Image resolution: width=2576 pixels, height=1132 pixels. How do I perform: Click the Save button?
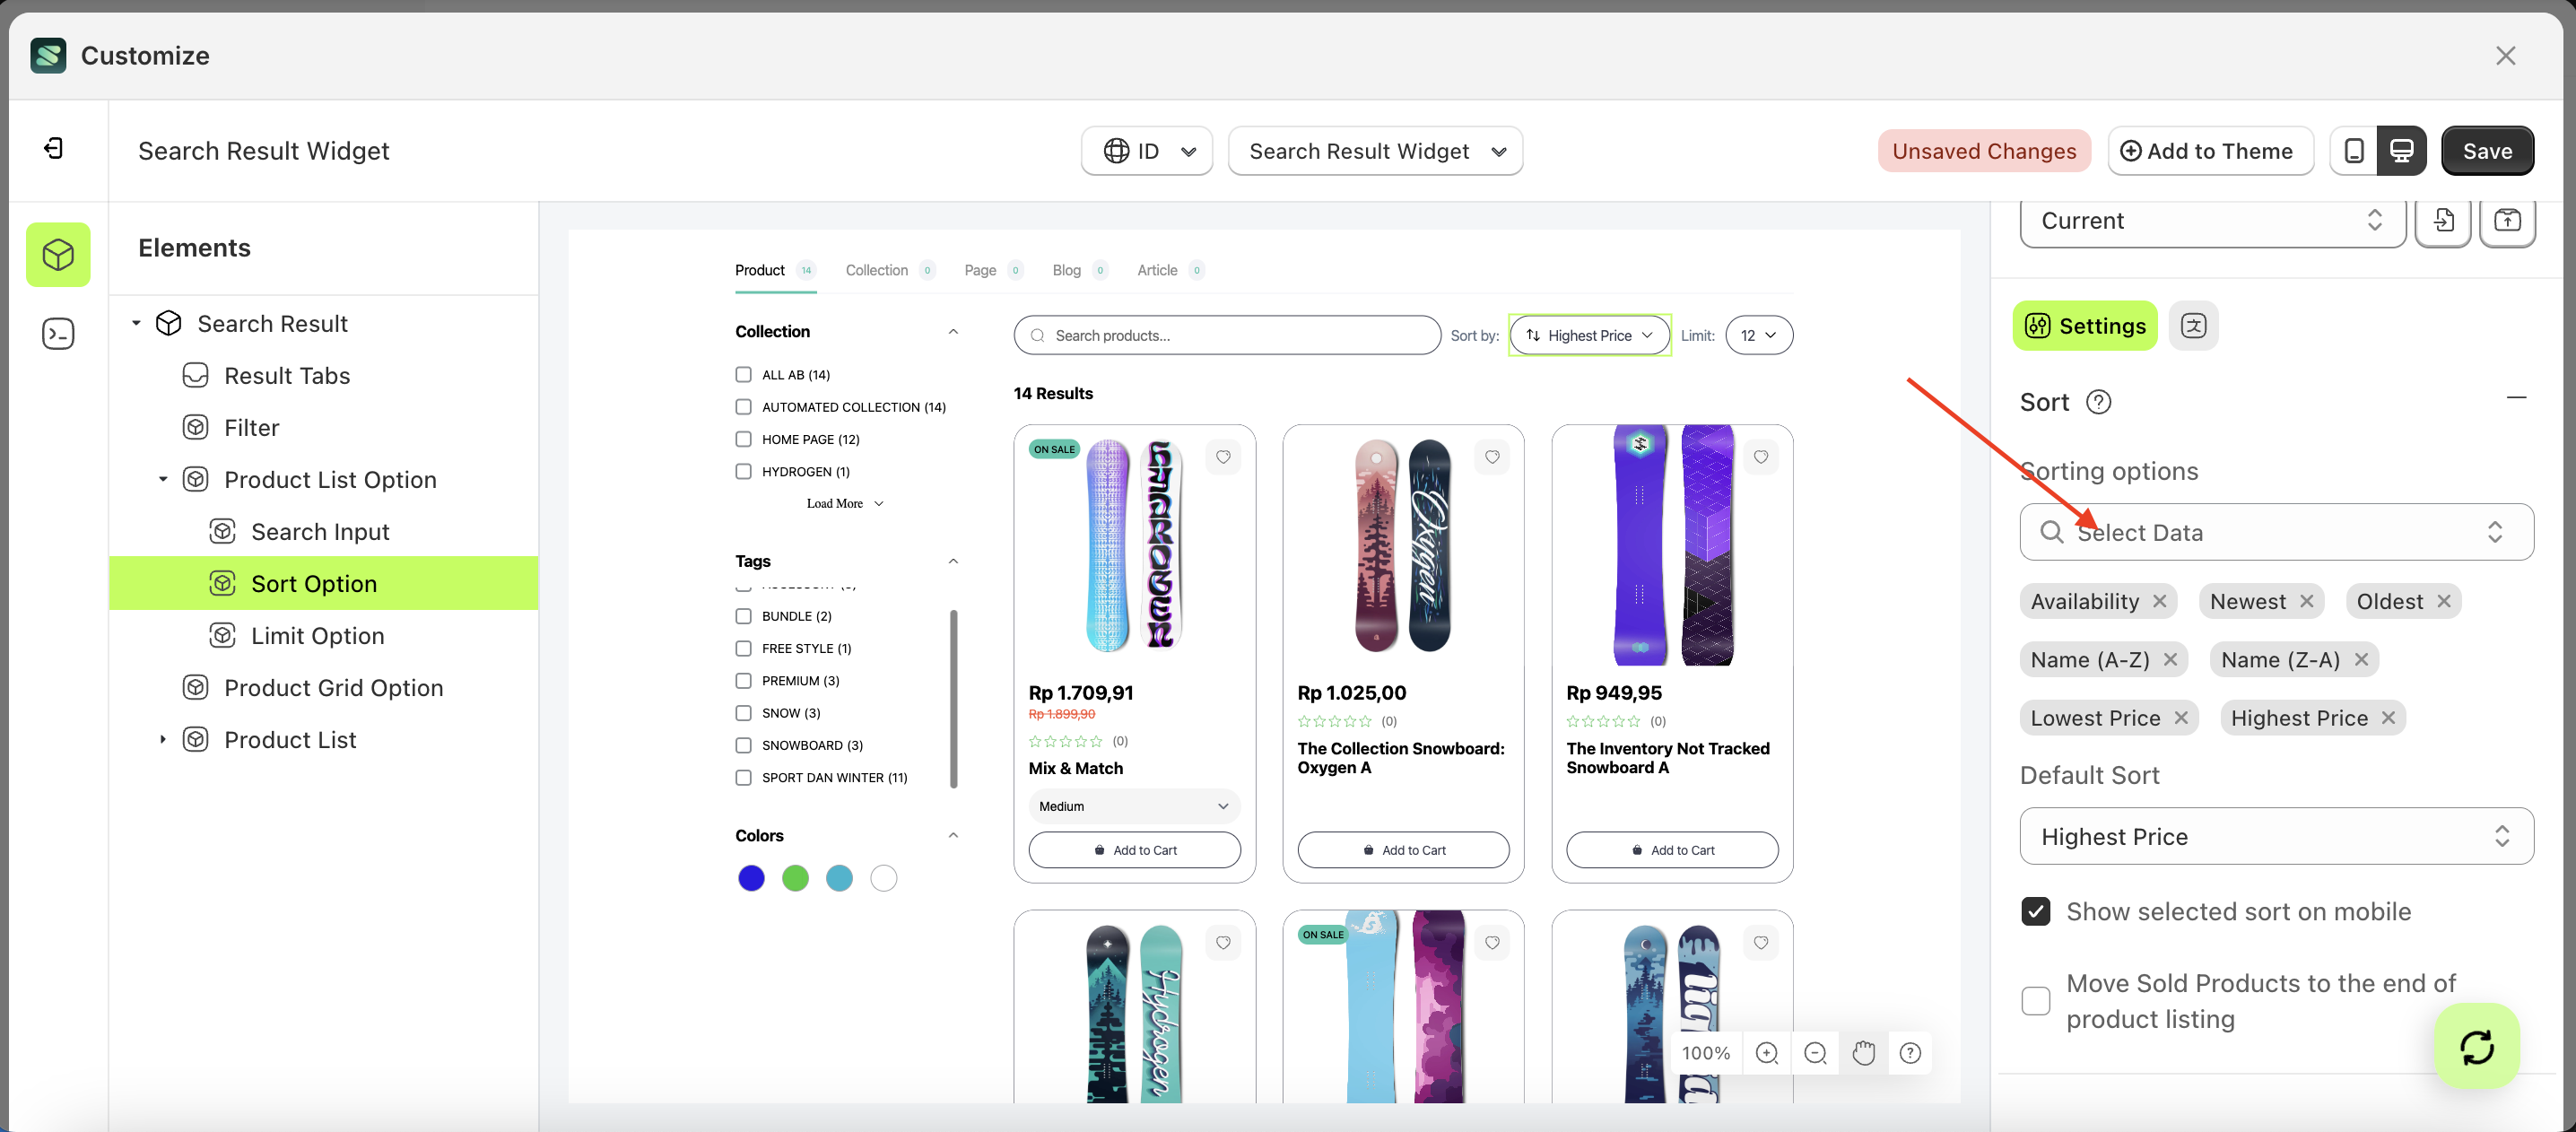[x=2487, y=150]
